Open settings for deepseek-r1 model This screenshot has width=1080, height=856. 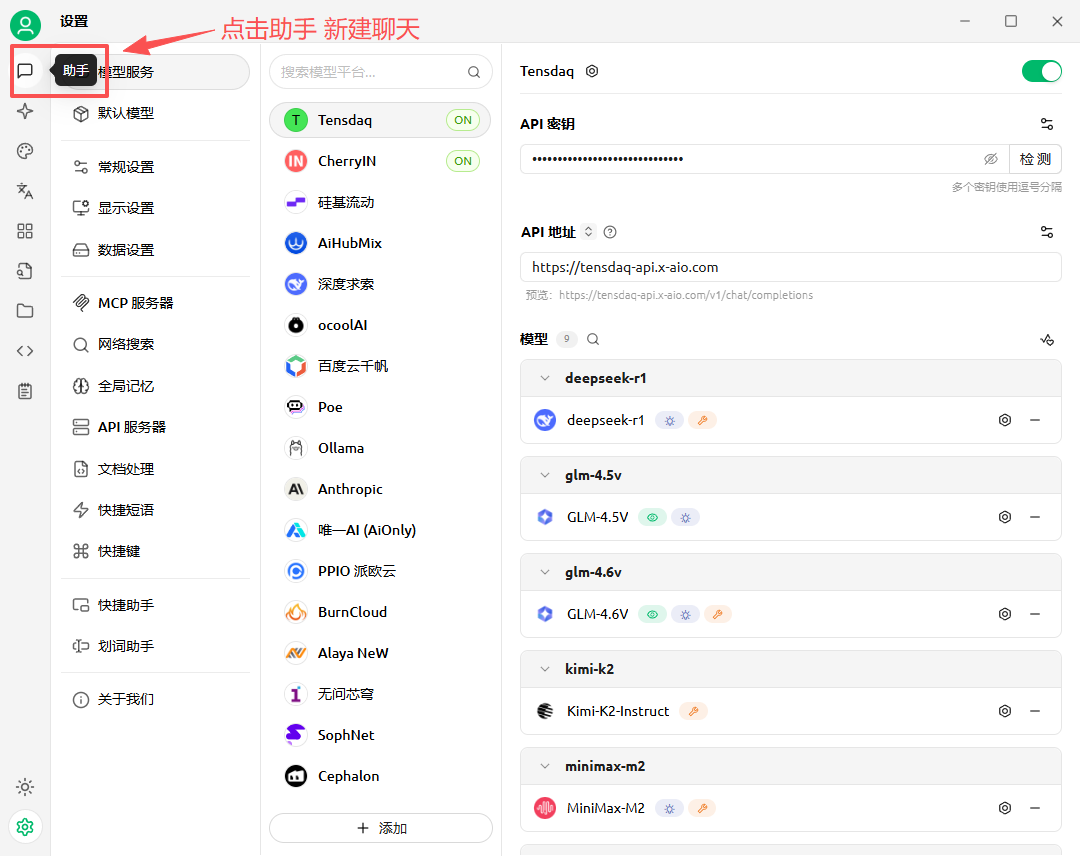click(1005, 420)
